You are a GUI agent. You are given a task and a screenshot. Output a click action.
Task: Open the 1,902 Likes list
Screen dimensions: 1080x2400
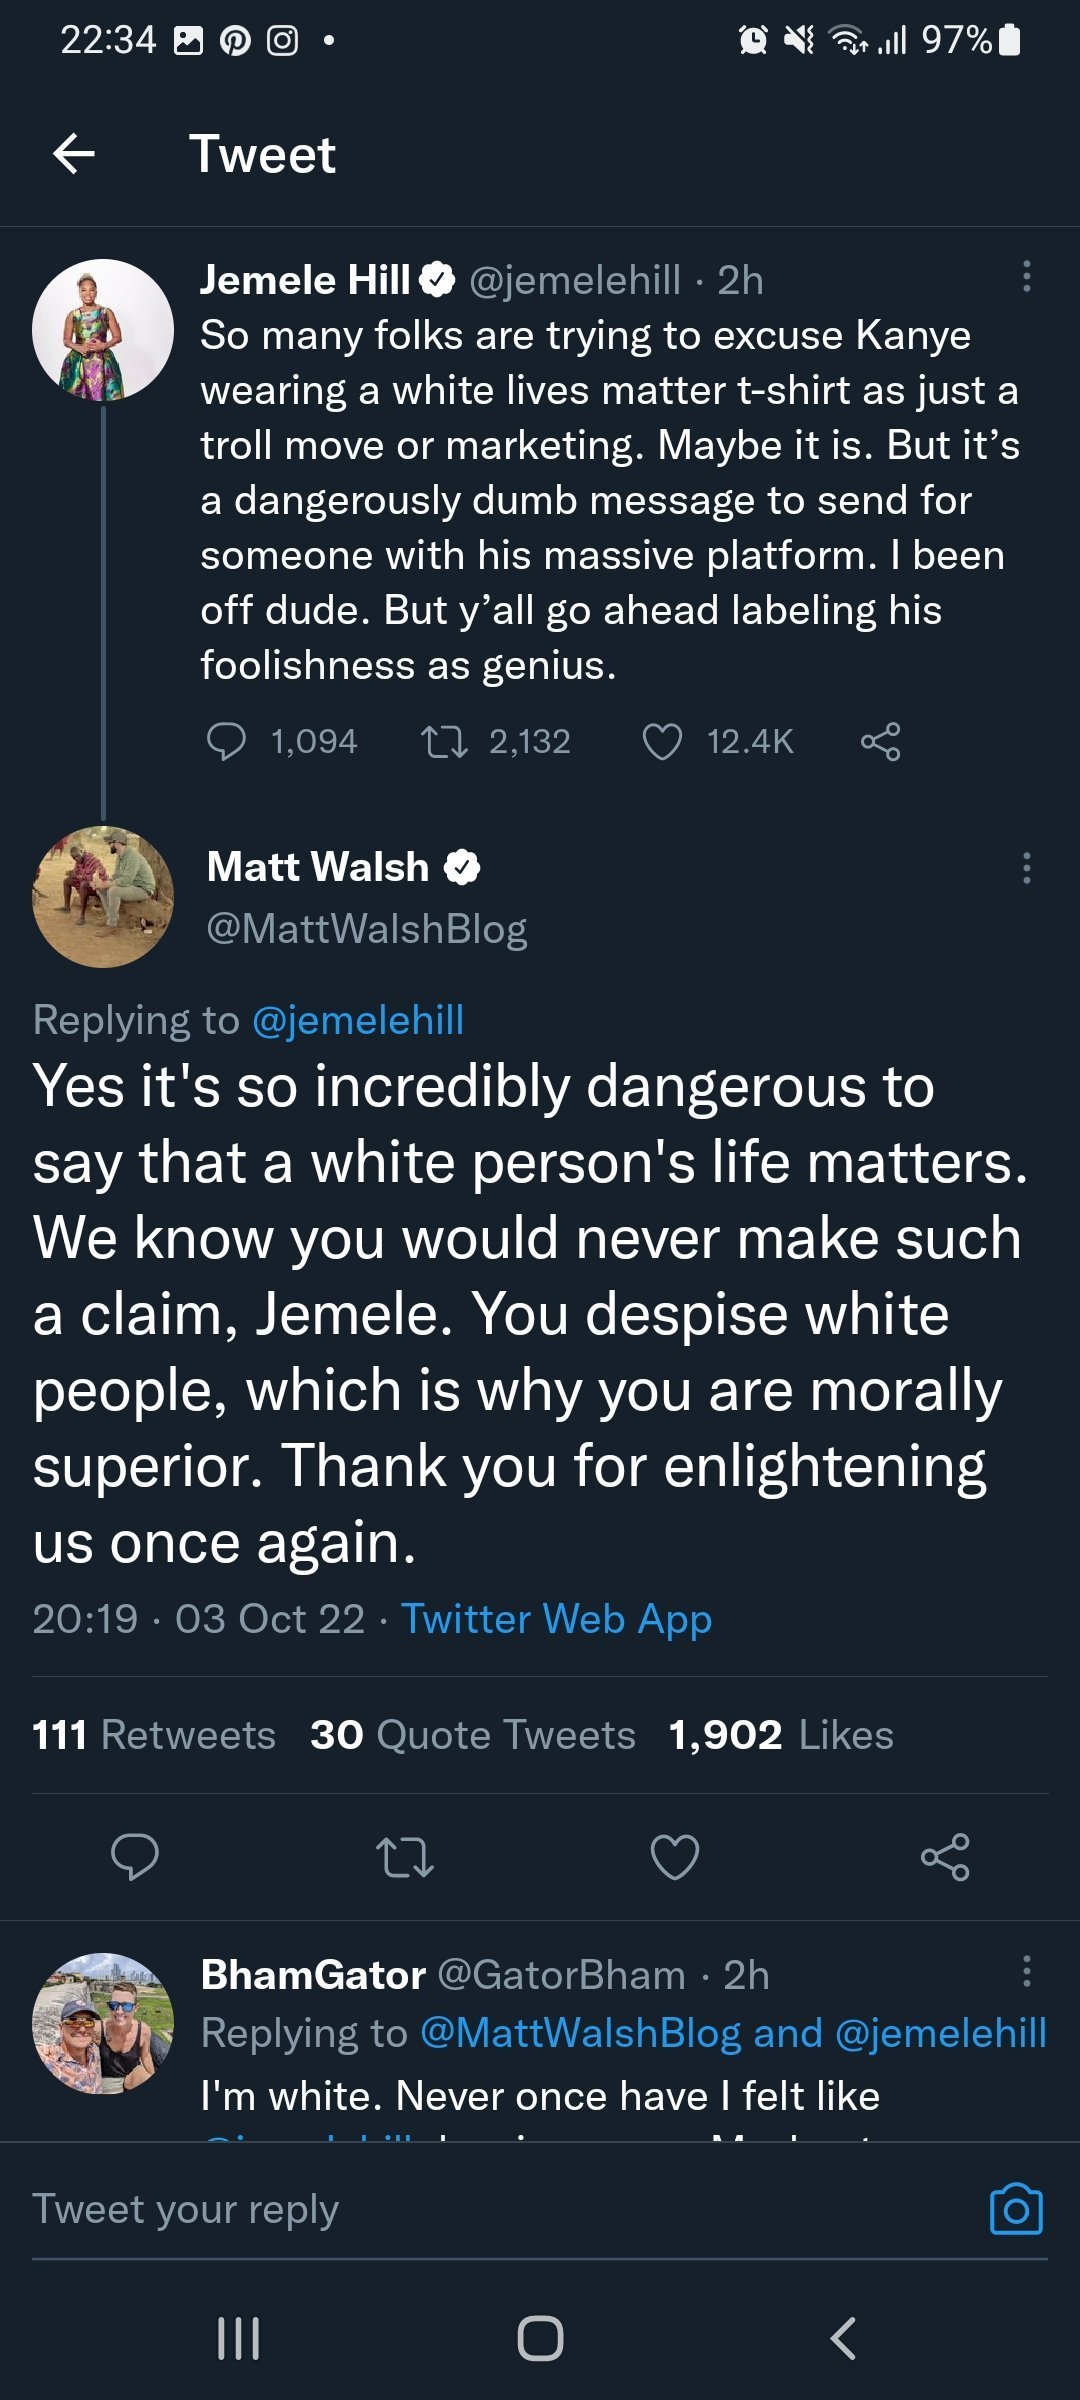781,1735
